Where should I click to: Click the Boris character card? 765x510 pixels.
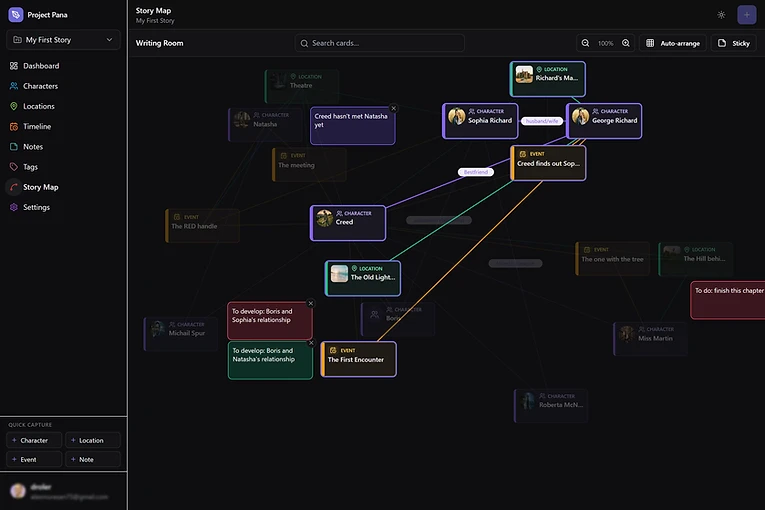tap(398, 319)
